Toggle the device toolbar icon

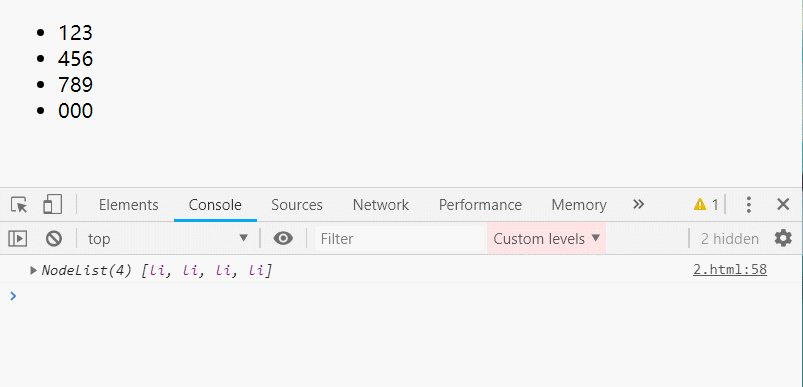click(x=52, y=204)
